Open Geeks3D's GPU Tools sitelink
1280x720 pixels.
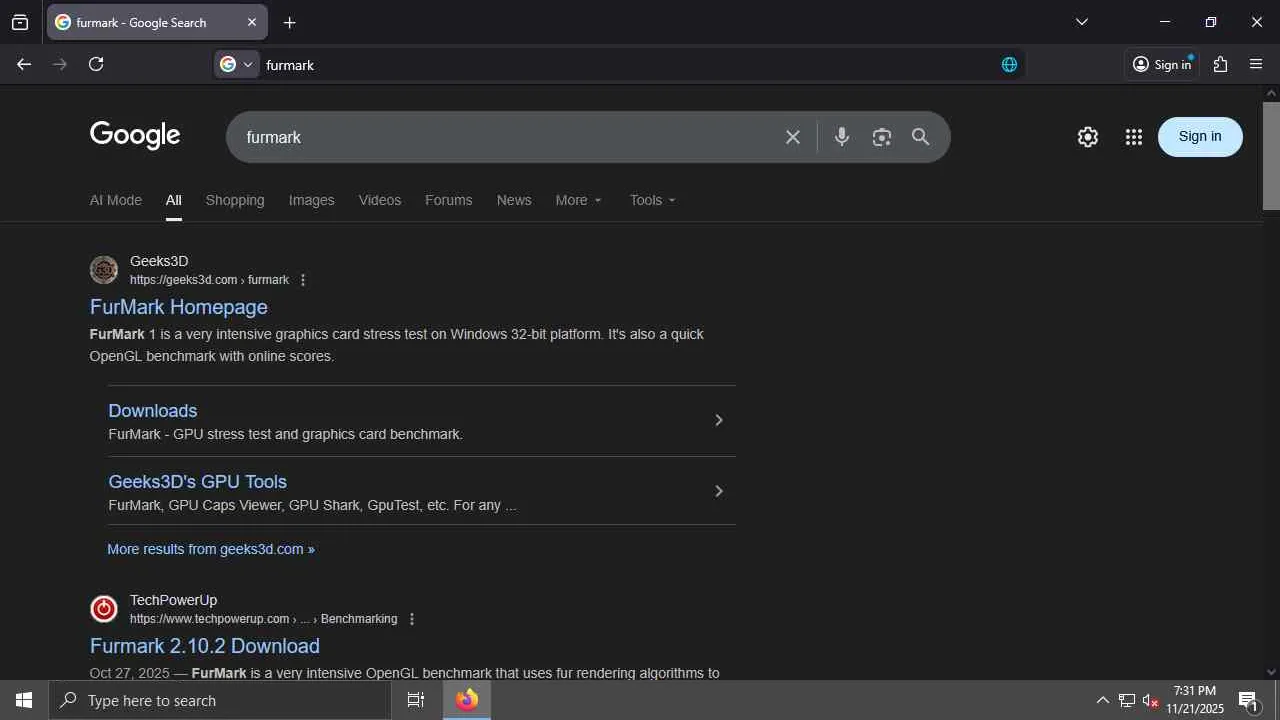tap(198, 482)
